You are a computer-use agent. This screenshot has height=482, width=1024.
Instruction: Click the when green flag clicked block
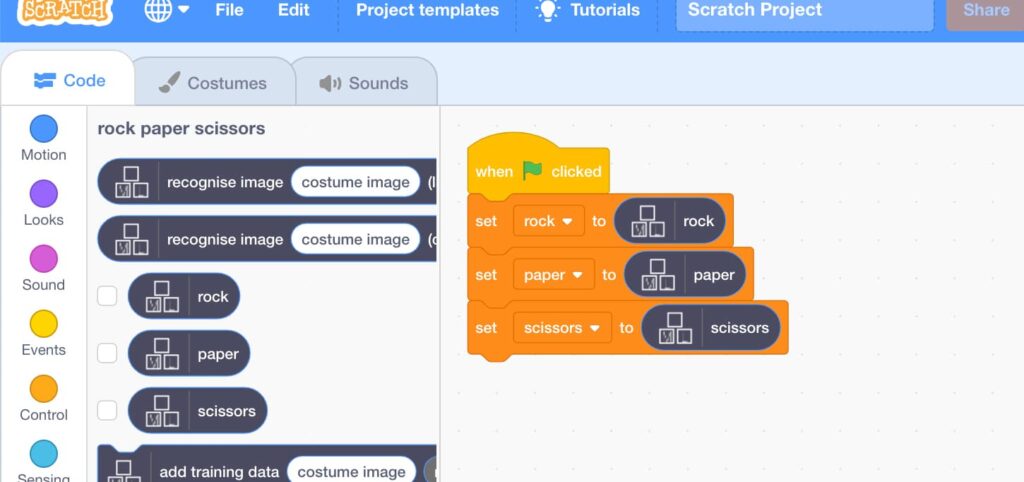click(538, 163)
